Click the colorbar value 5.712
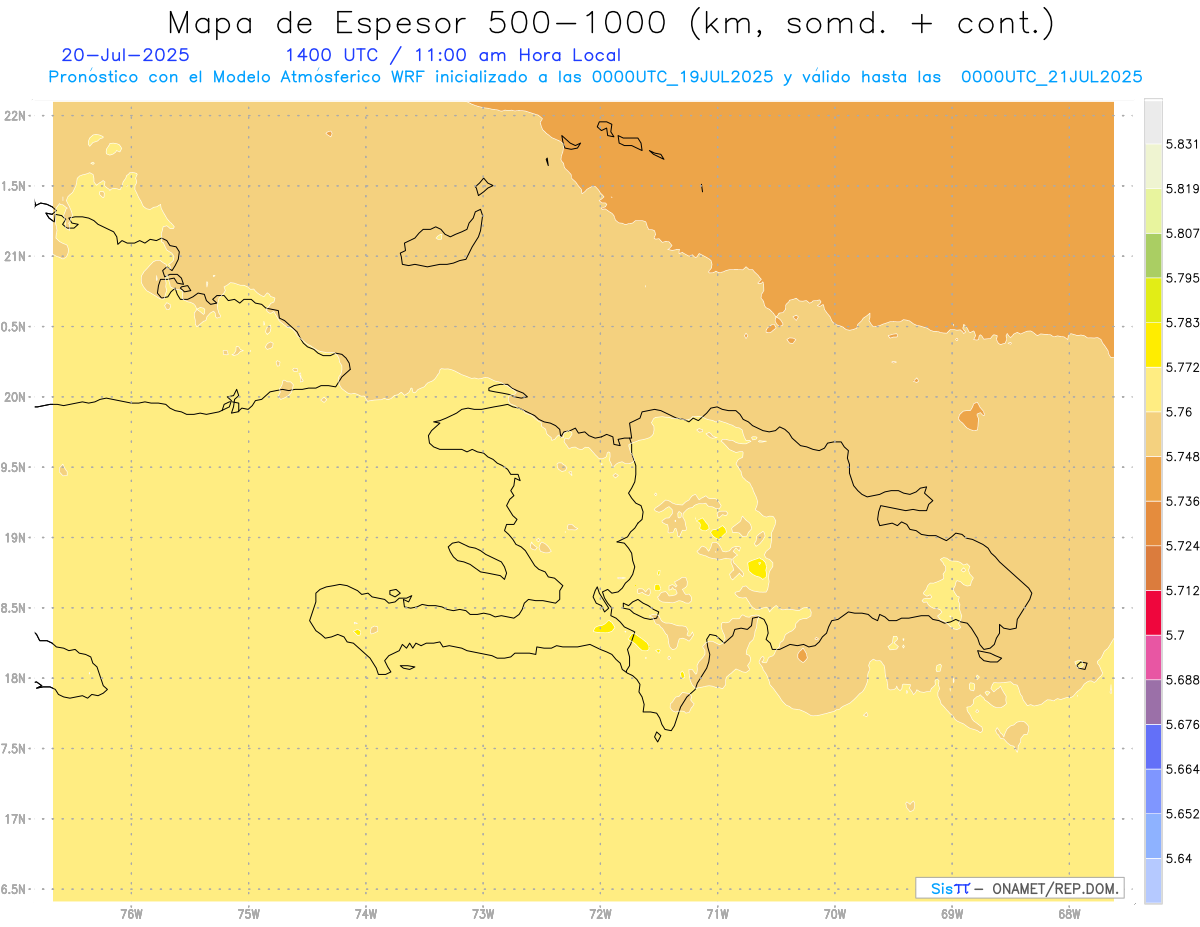 coord(1182,590)
